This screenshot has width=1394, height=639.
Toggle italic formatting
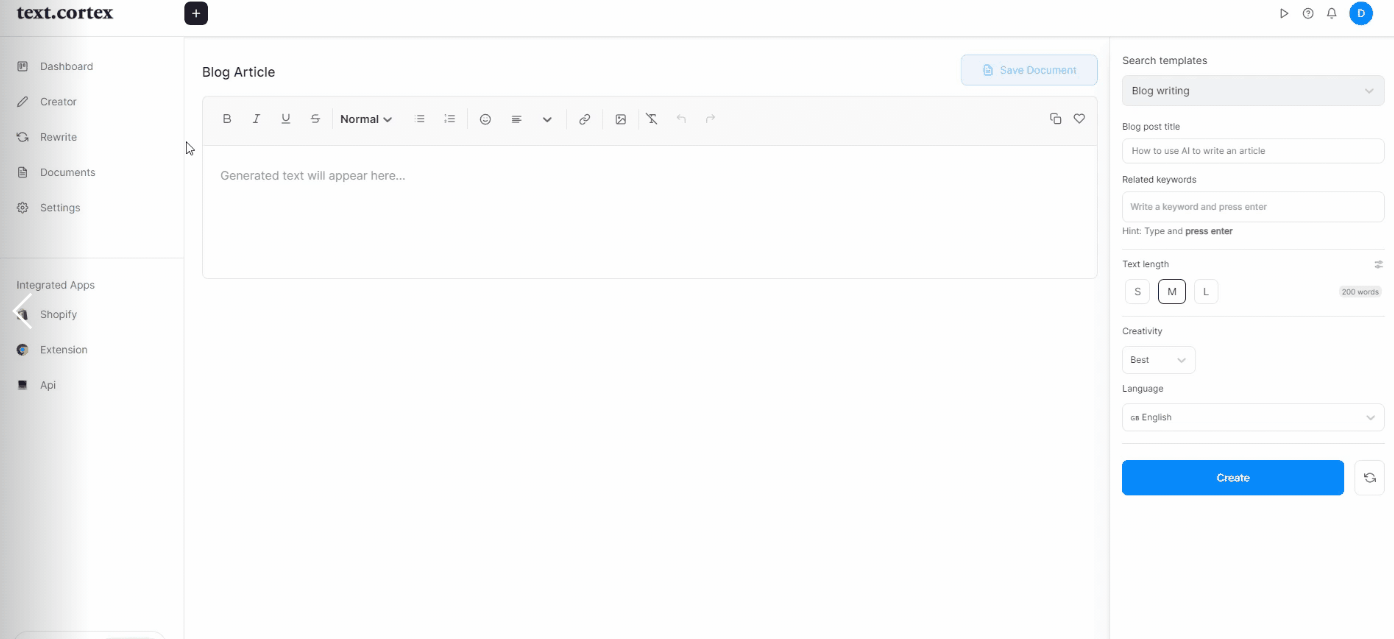(x=256, y=119)
